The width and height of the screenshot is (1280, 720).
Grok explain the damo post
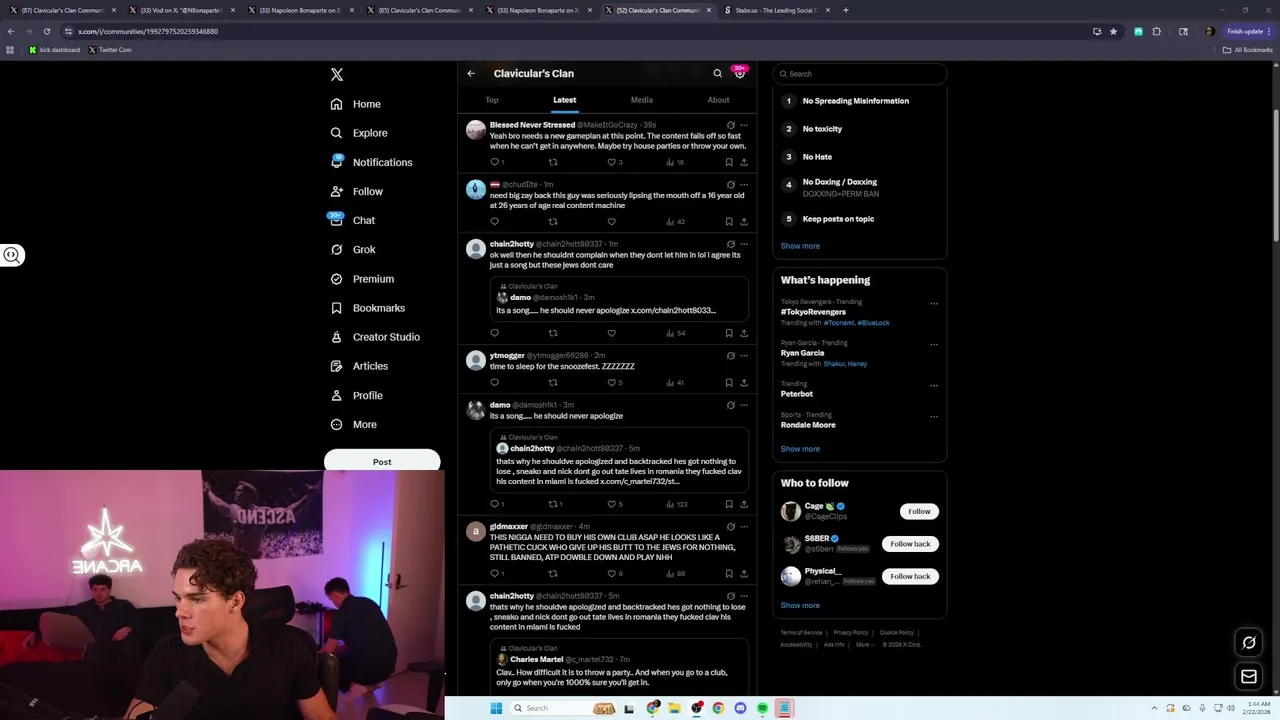730,405
